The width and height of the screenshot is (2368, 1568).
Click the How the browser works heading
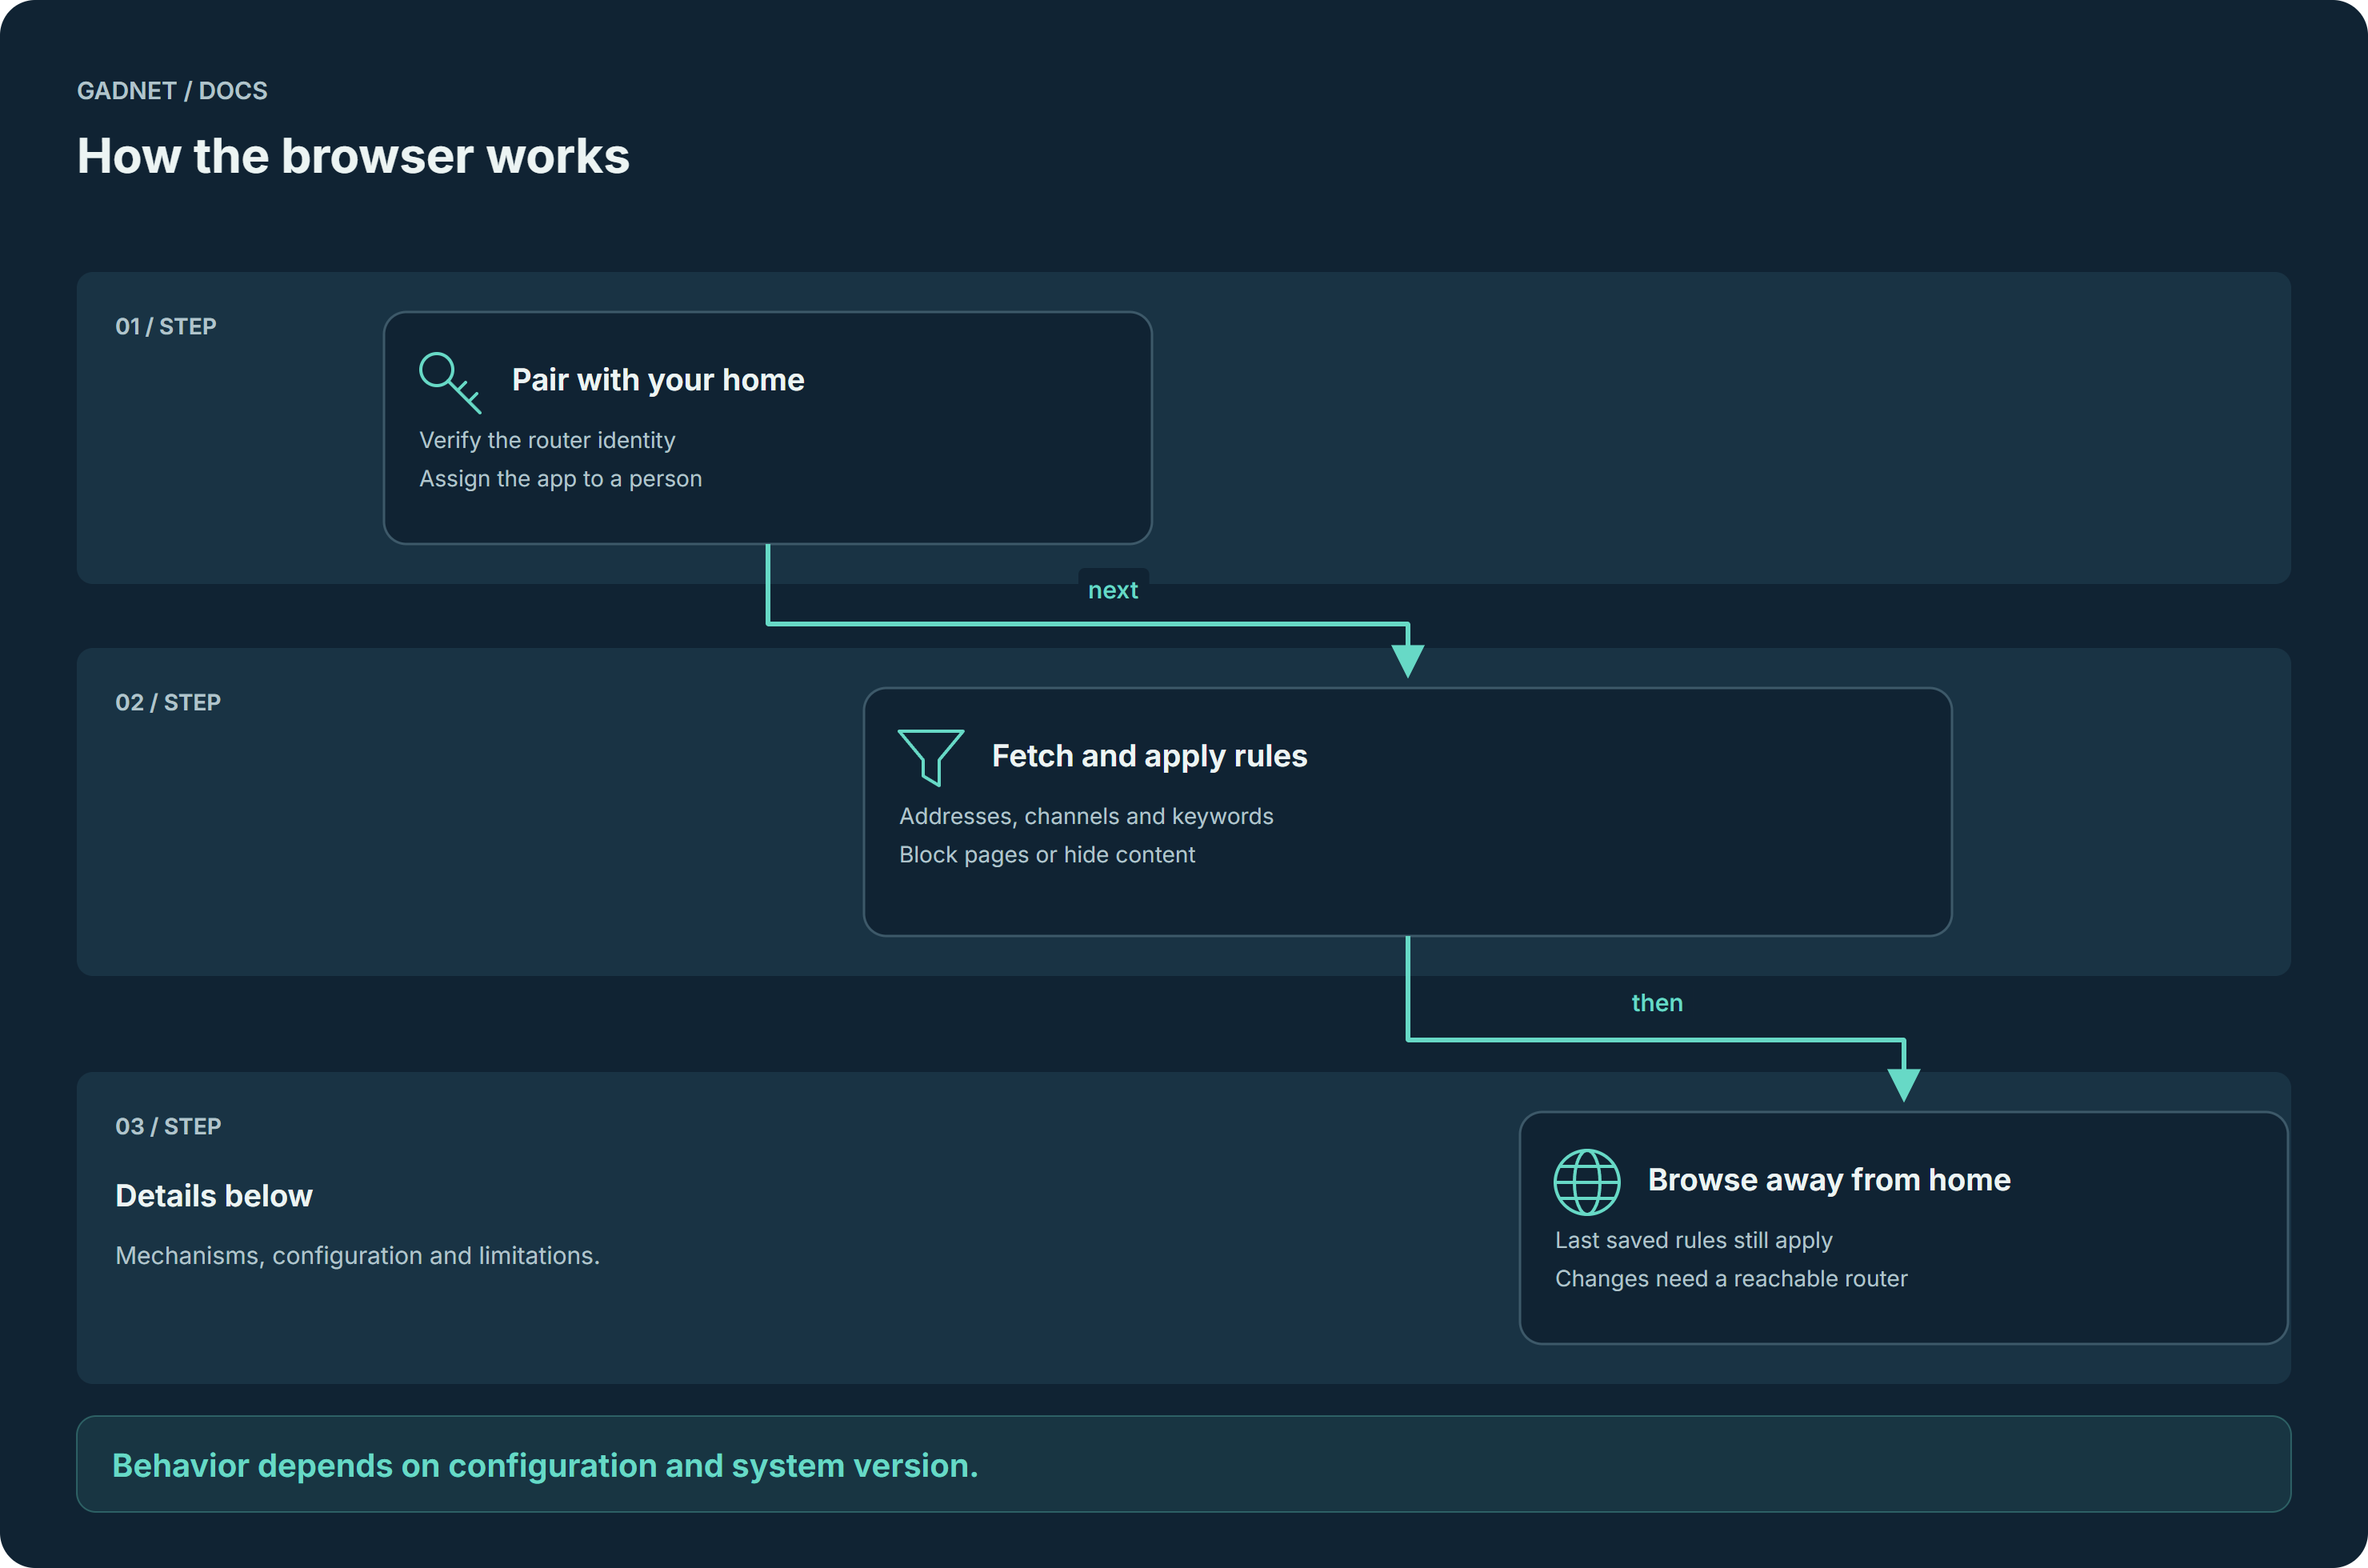353,156
